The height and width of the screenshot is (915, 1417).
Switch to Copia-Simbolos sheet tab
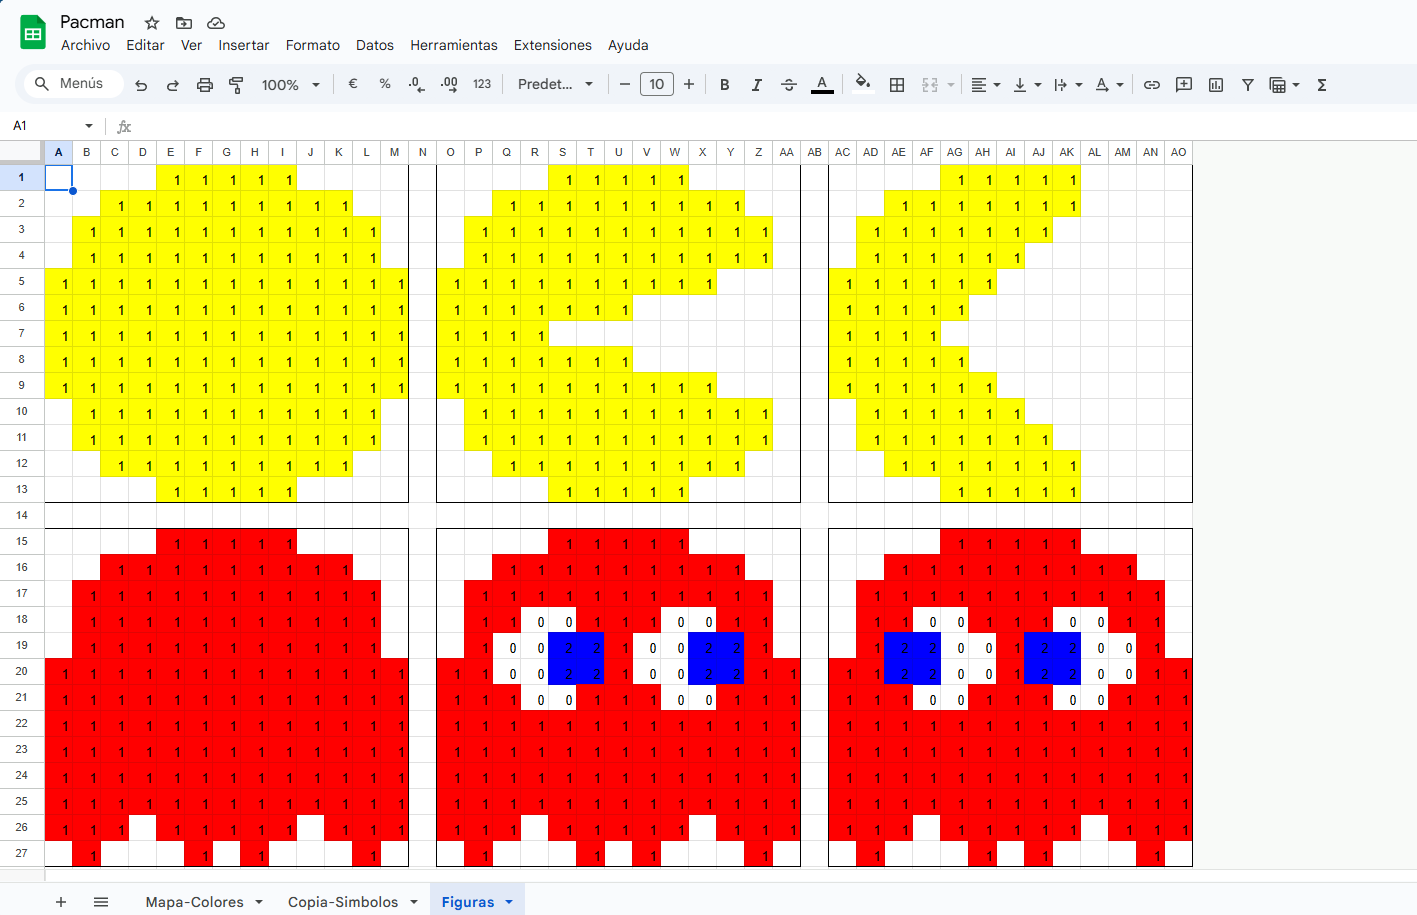click(x=343, y=902)
